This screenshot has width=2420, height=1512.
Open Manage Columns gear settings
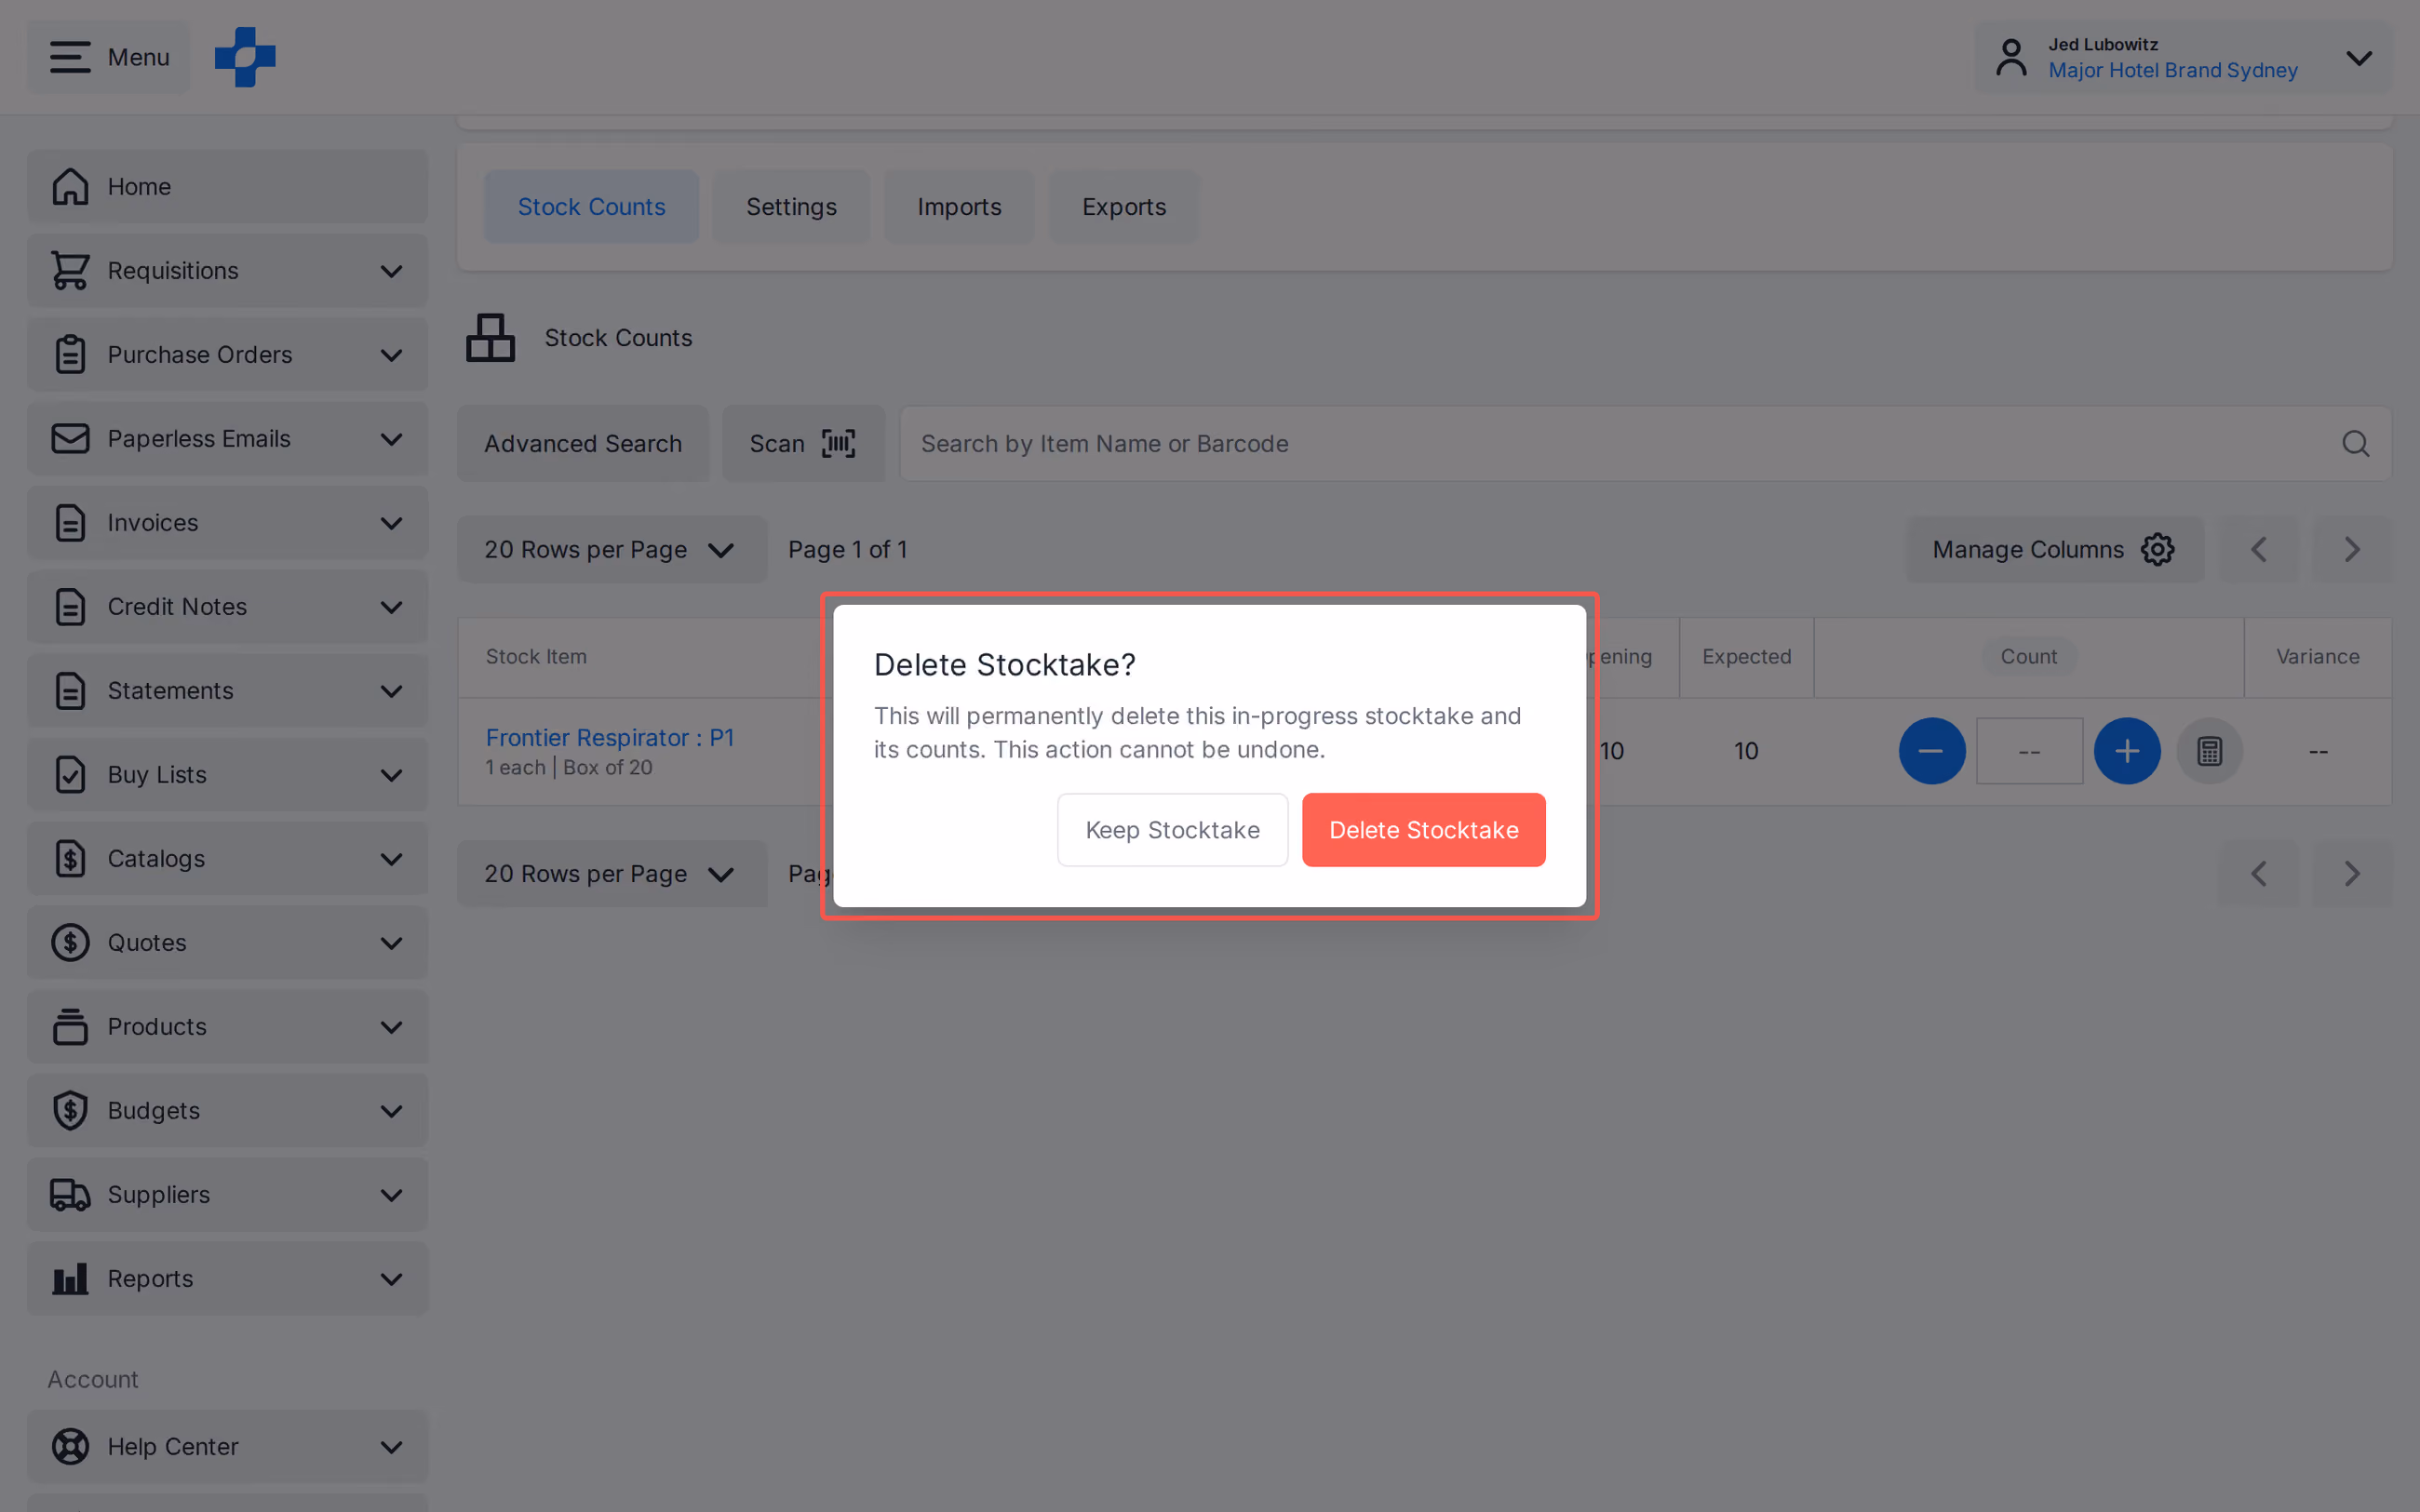pos(2054,549)
